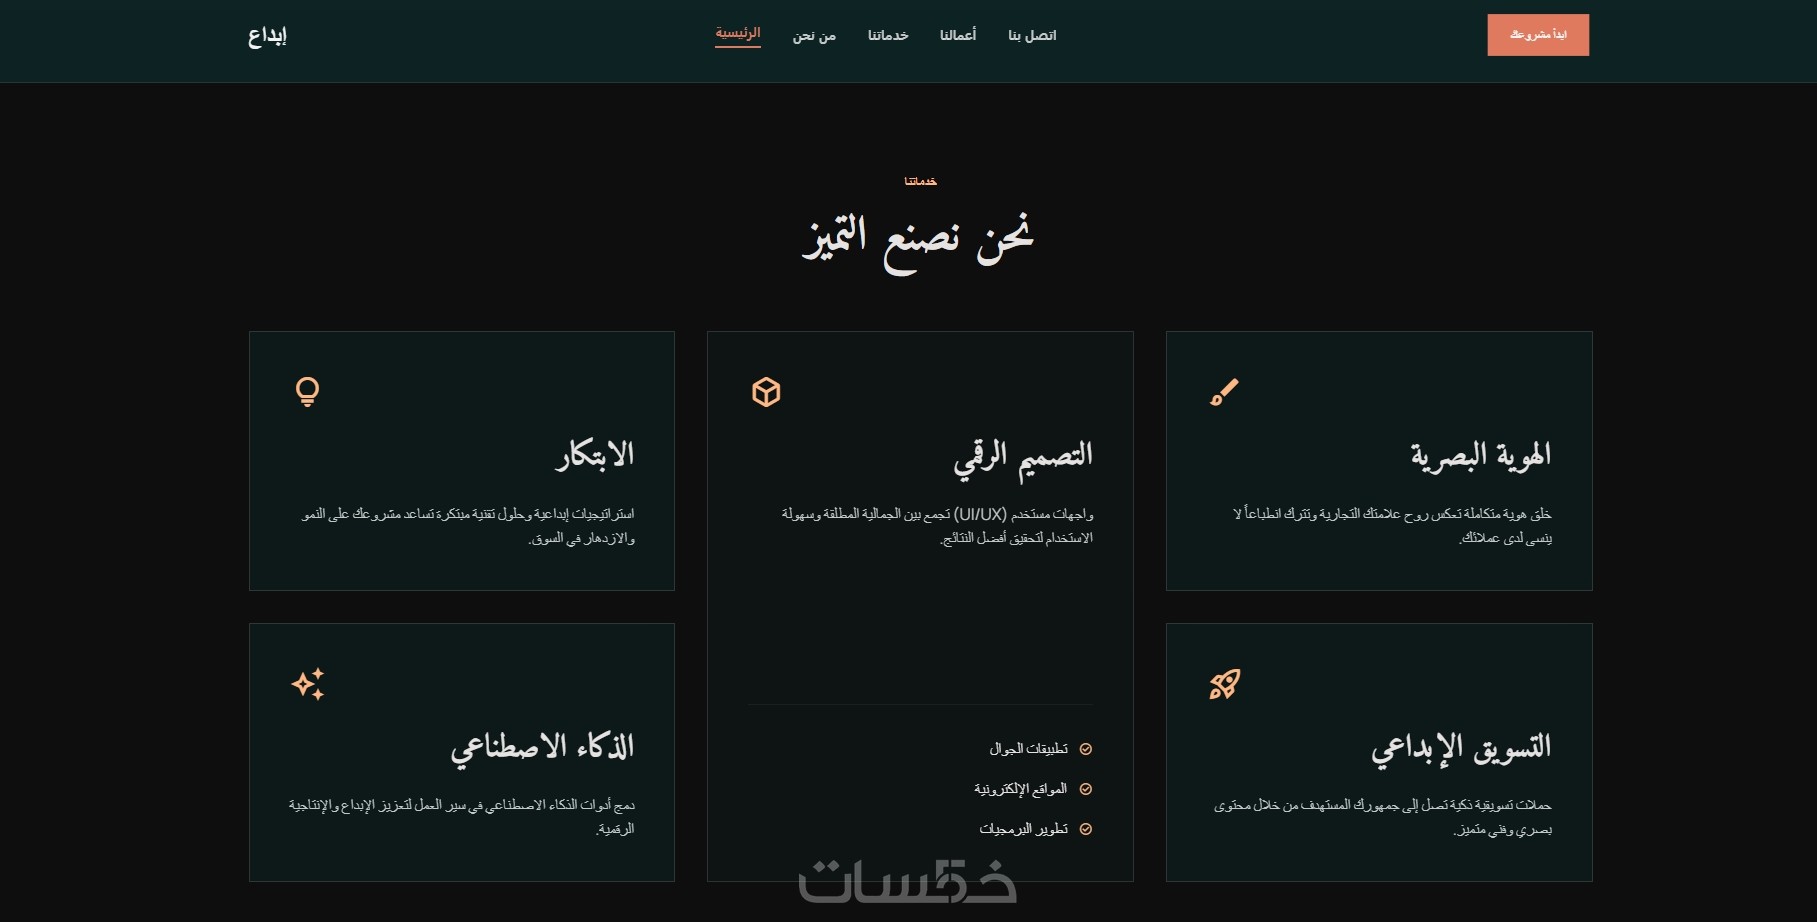Image resolution: width=1817 pixels, height=922 pixels.
Task: Click the rocket icon in التسويق الإبداعي card
Action: click(x=1225, y=684)
